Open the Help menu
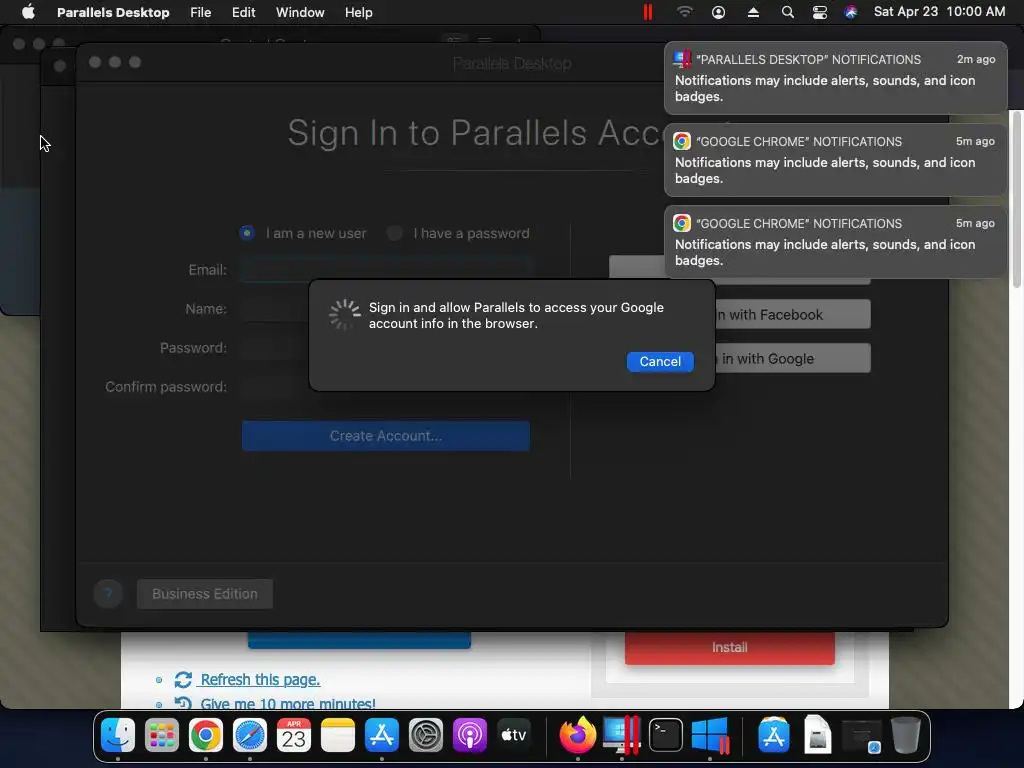 click(x=359, y=12)
